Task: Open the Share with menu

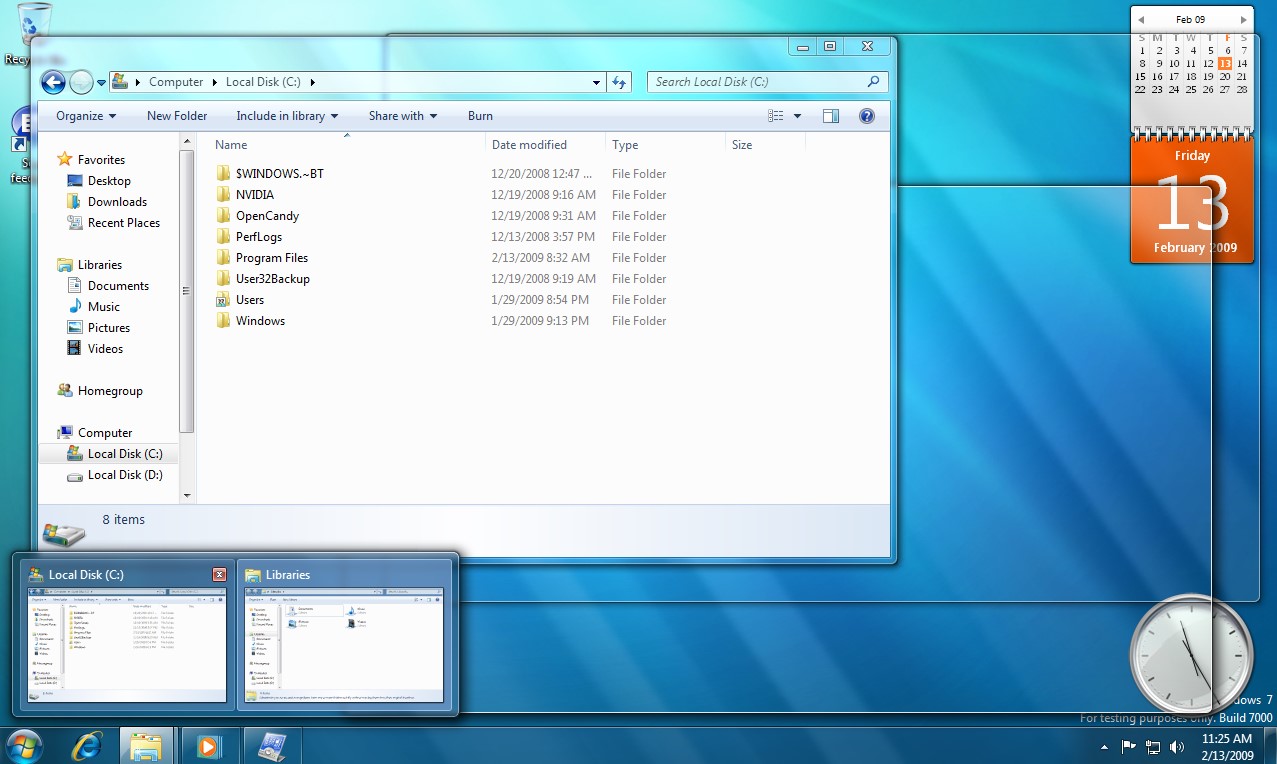Action: coord(403,116)
